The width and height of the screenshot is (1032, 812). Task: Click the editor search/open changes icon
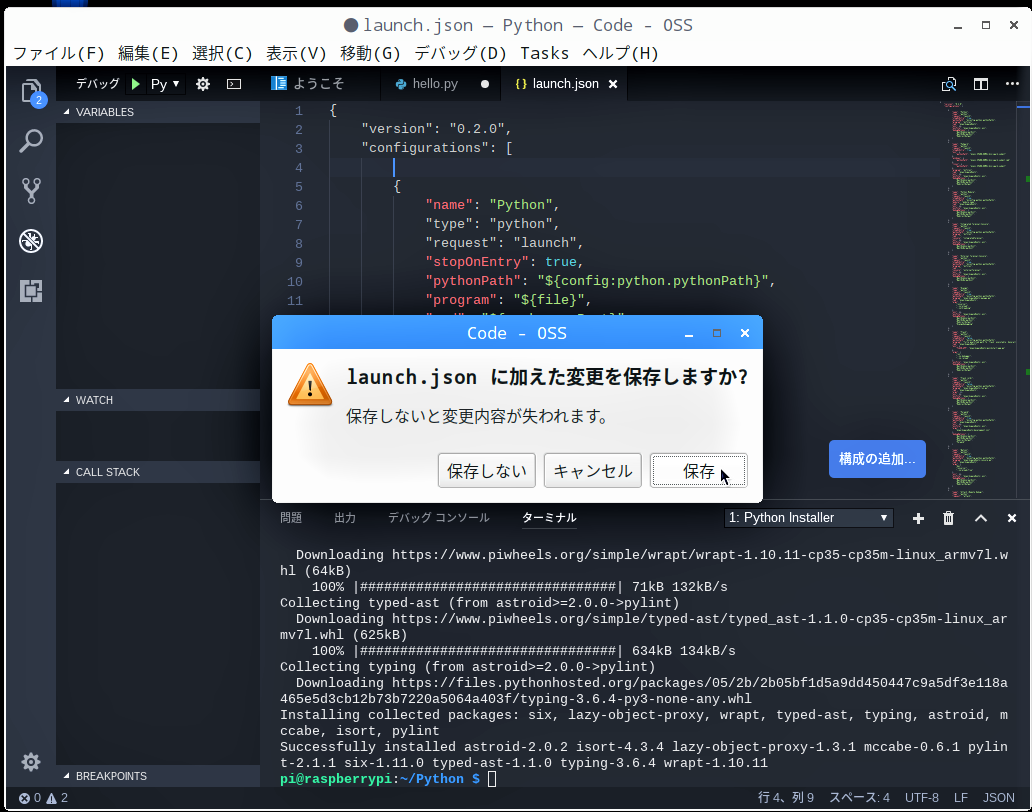tap(949, 84)
